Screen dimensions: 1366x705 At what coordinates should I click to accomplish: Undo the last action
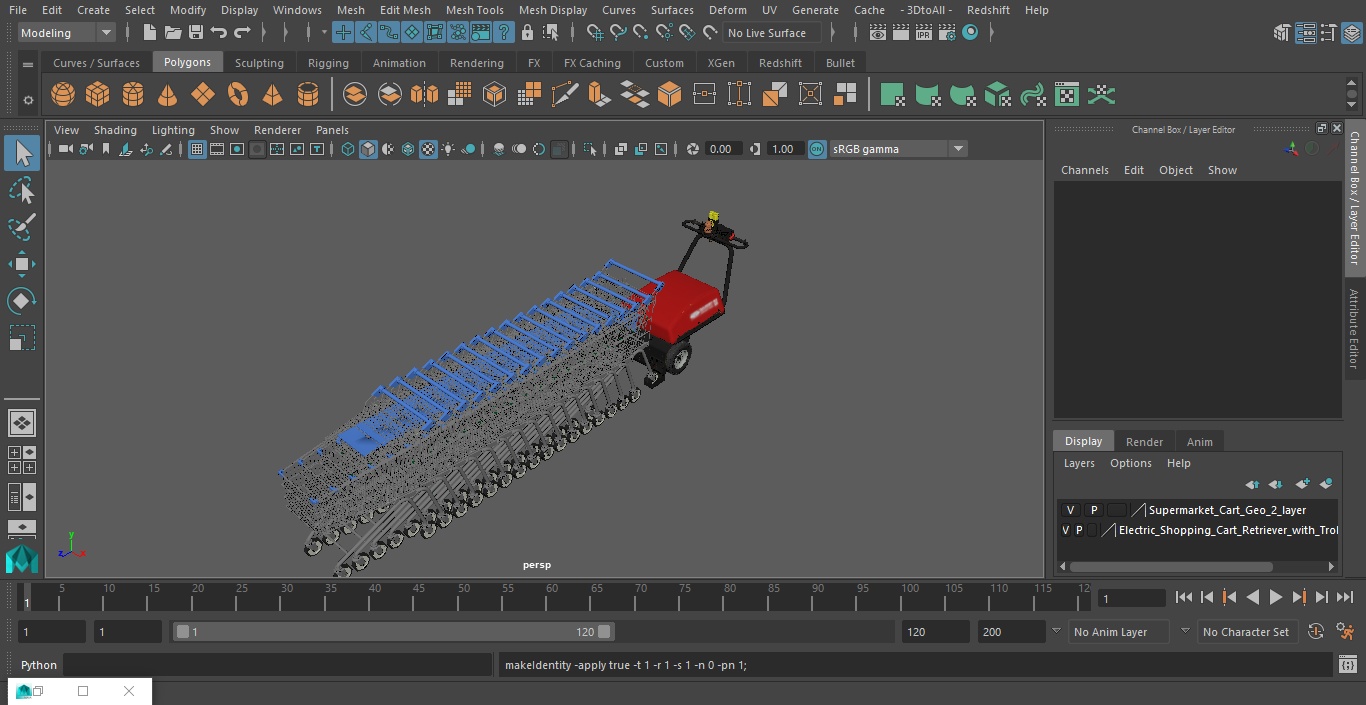click(x=219, y=33)
